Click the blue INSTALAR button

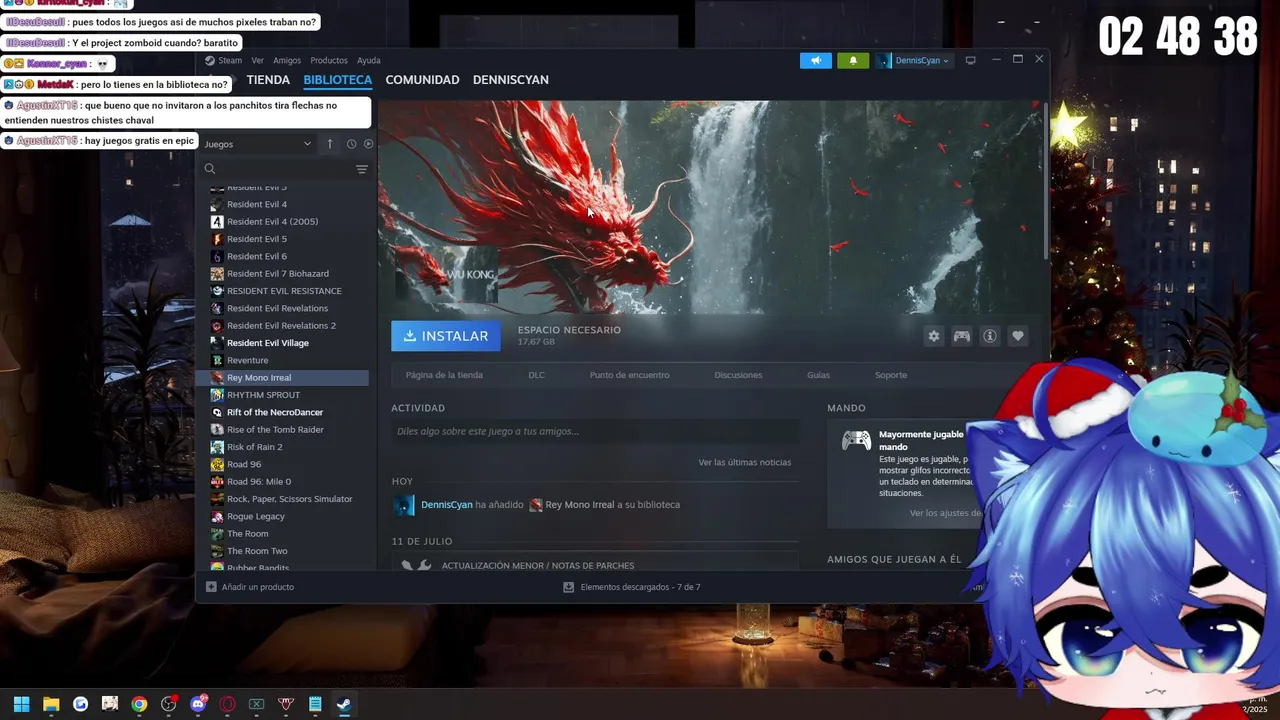tap(446, 336)
